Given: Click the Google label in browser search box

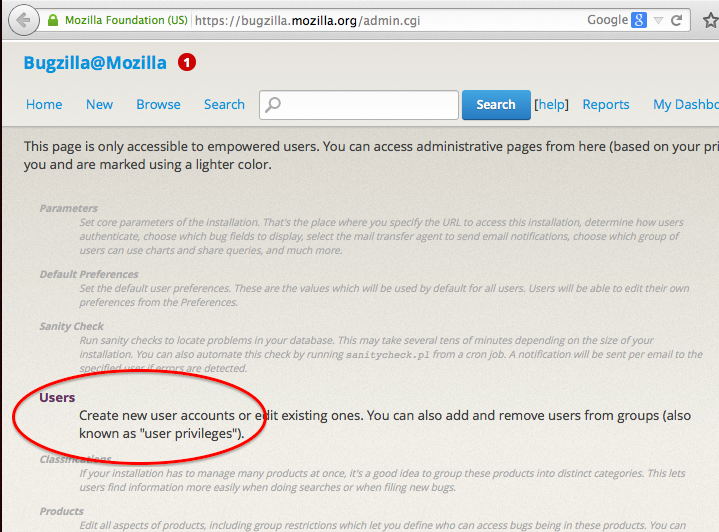Looking at the screenshot, I should click(608, 20).
